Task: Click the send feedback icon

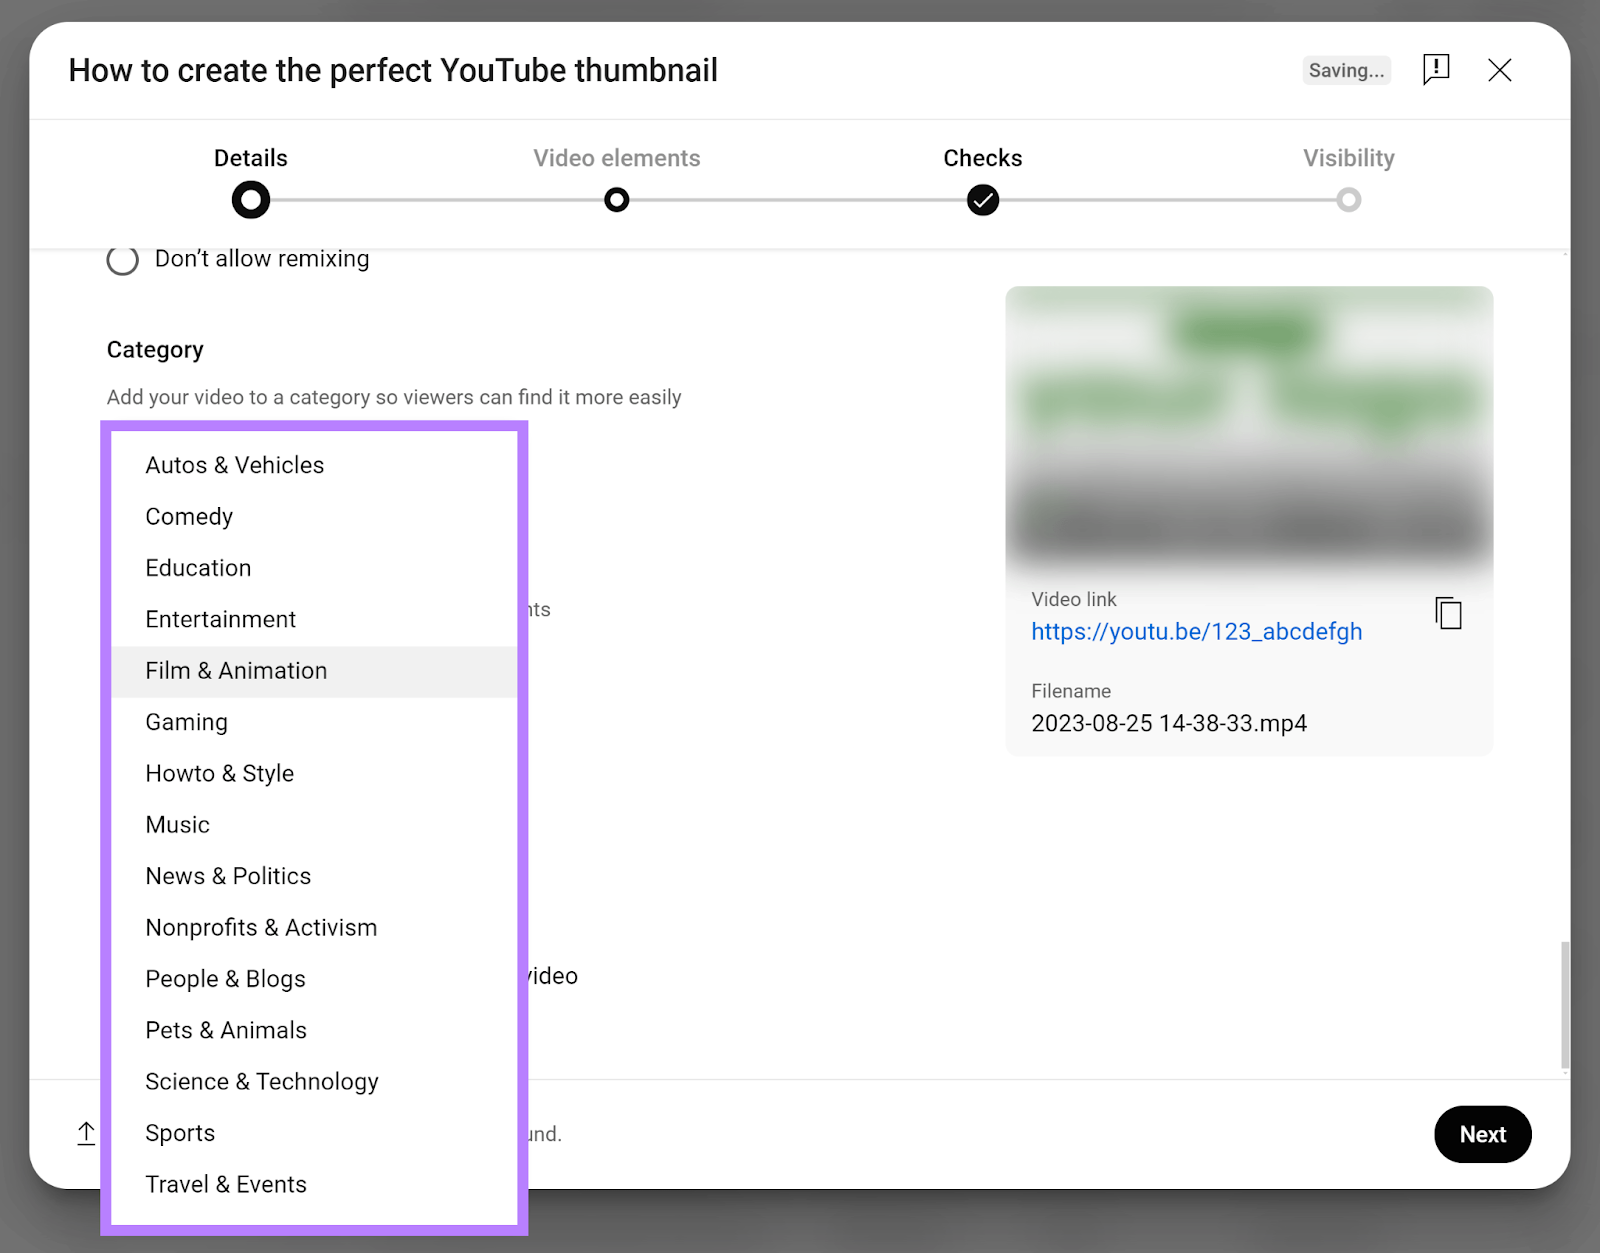Action: tap(1436, 70)
